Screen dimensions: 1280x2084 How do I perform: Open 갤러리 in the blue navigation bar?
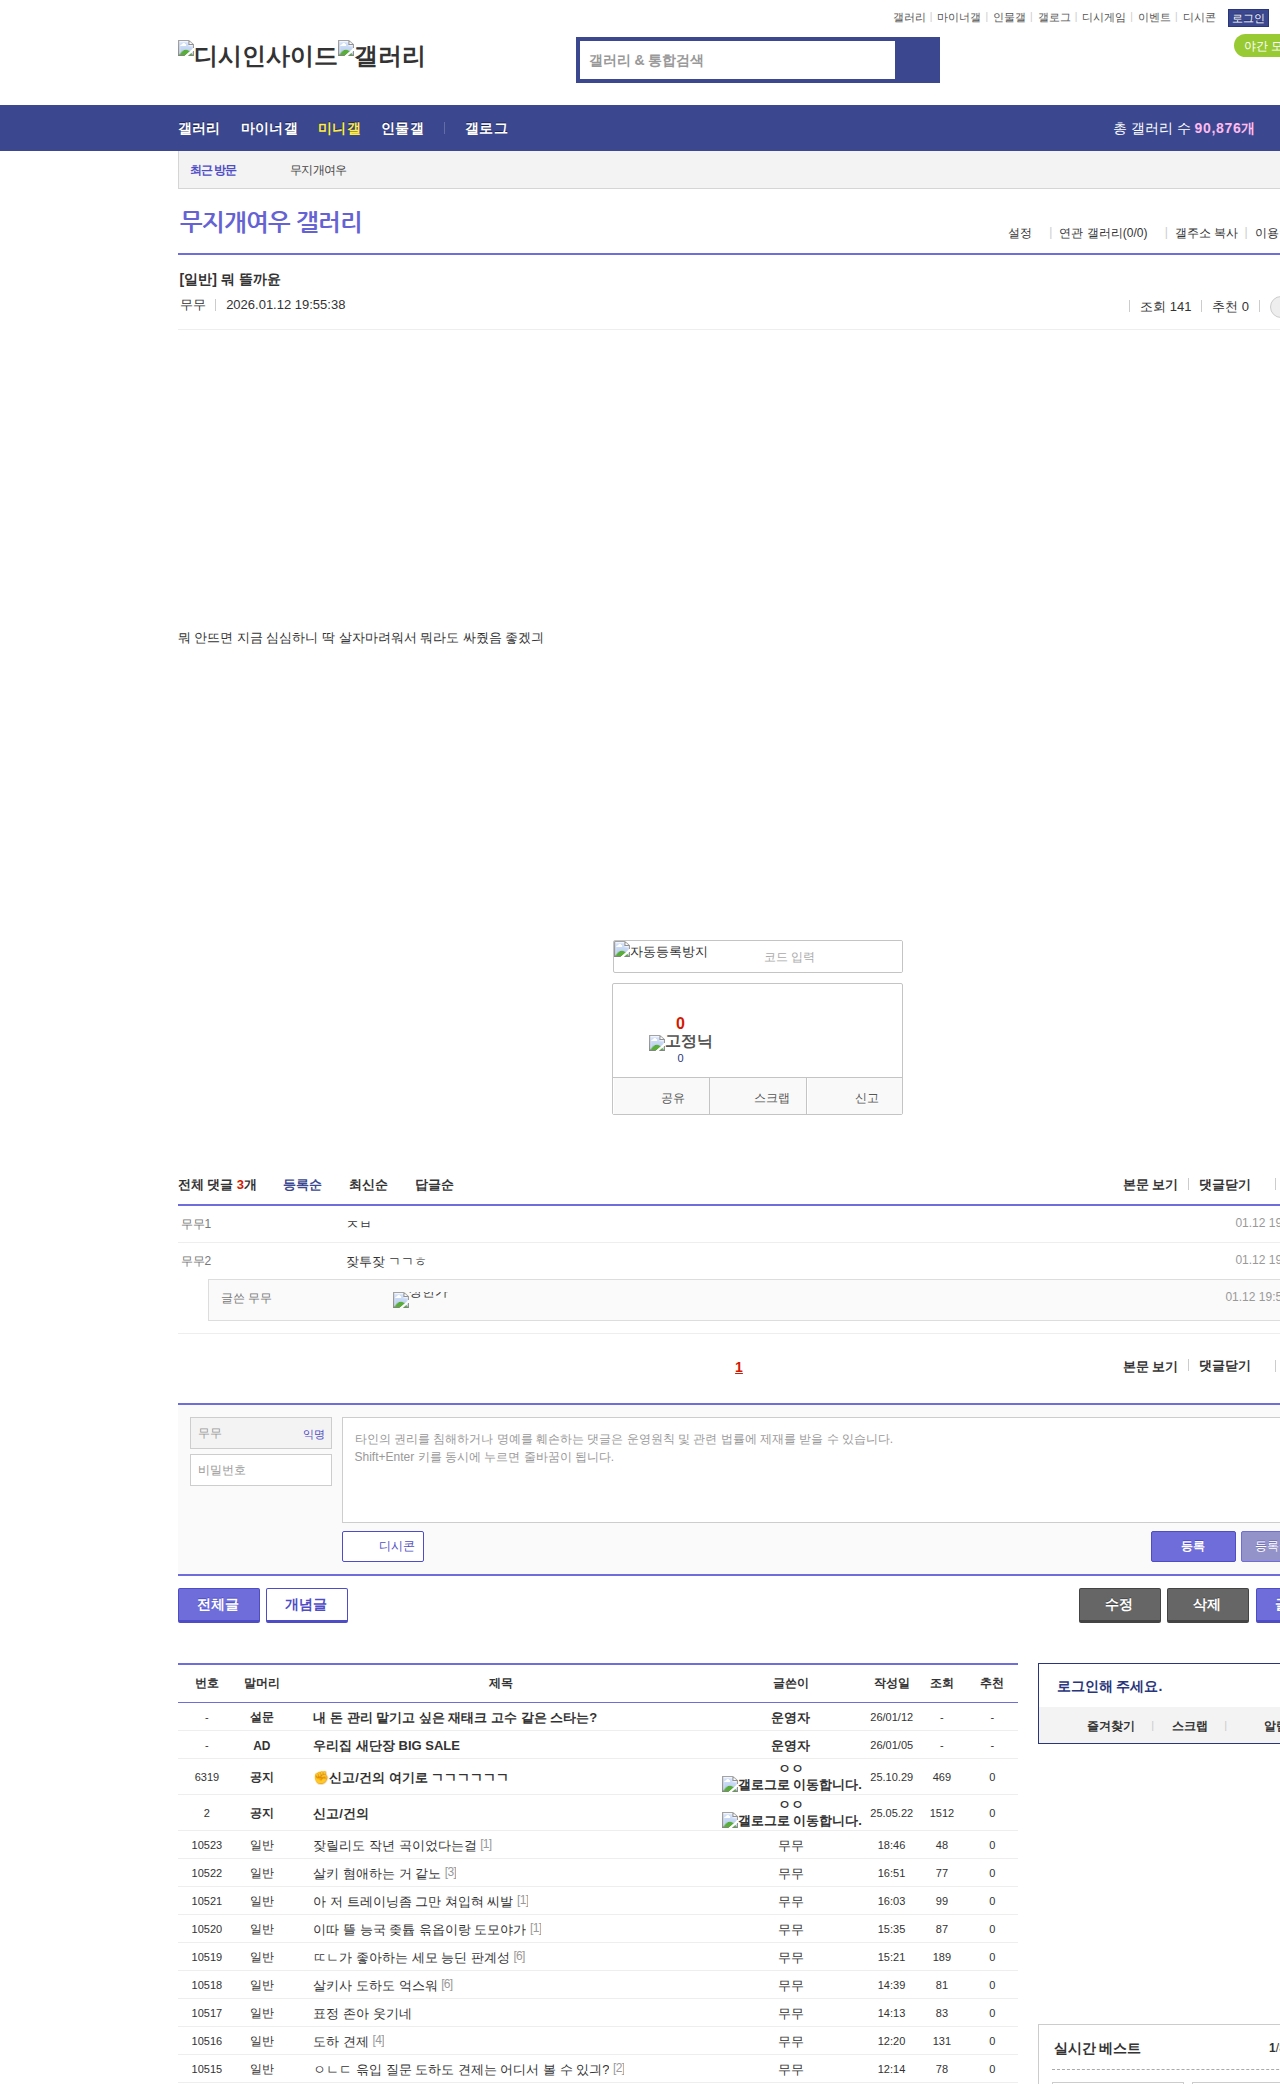[x=199, y=128]
